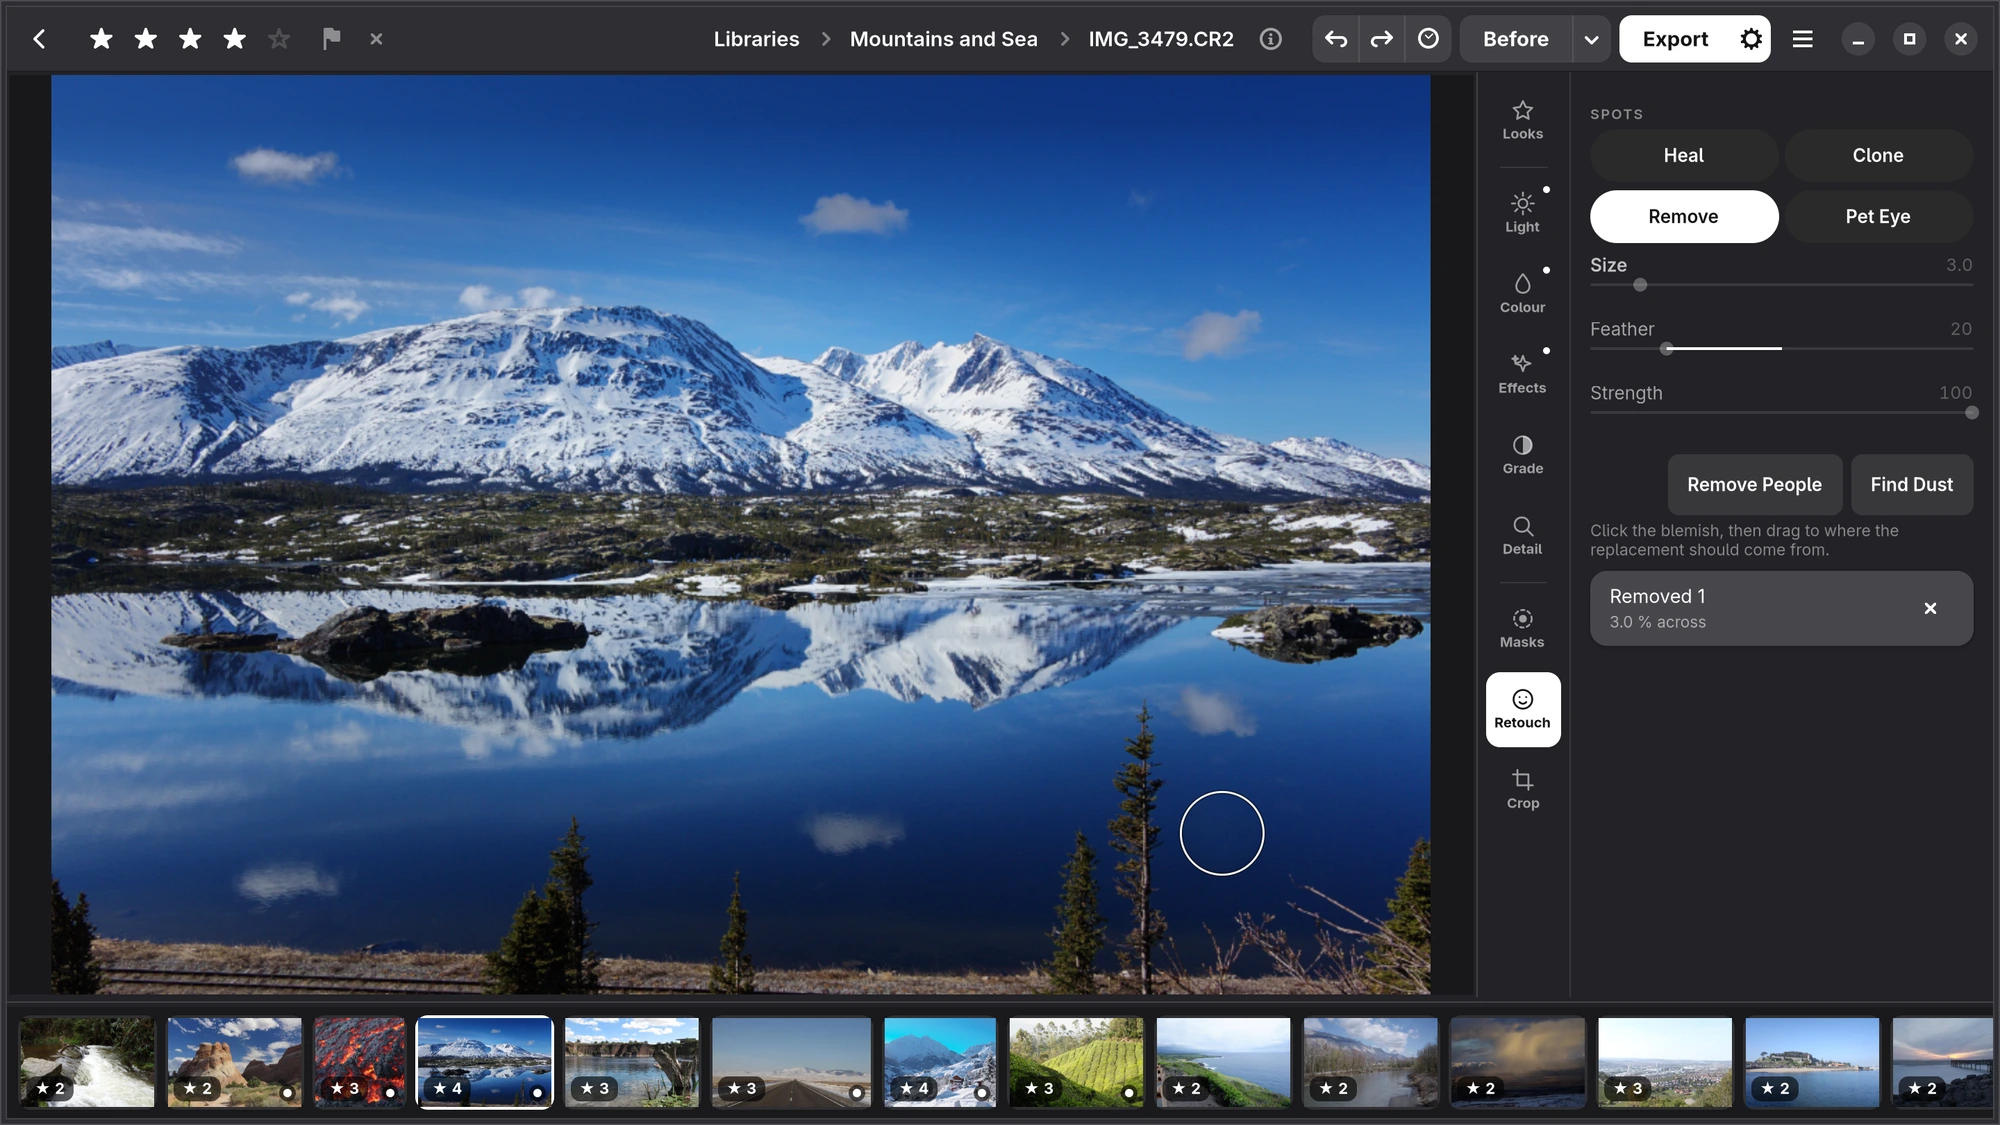Redo the last undone edit
This screenshot has height=1125, width=2000.
click(x=1381, y=39)
